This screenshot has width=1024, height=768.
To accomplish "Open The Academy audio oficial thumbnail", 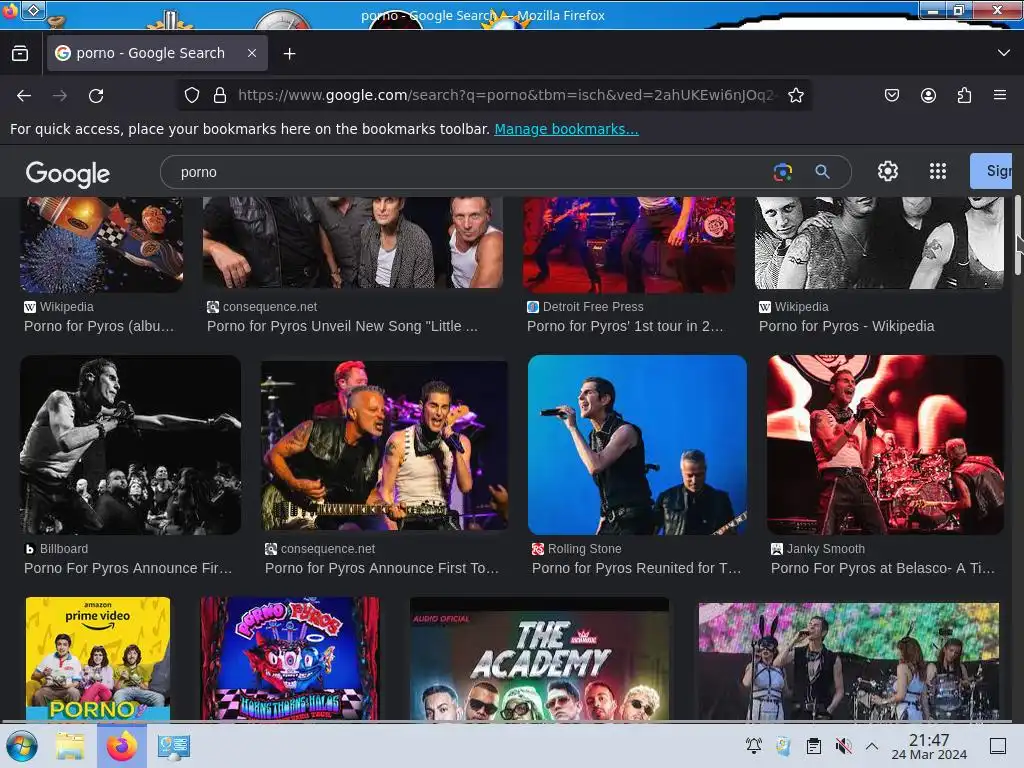I will pyautogui.click(x=539, y=658).
